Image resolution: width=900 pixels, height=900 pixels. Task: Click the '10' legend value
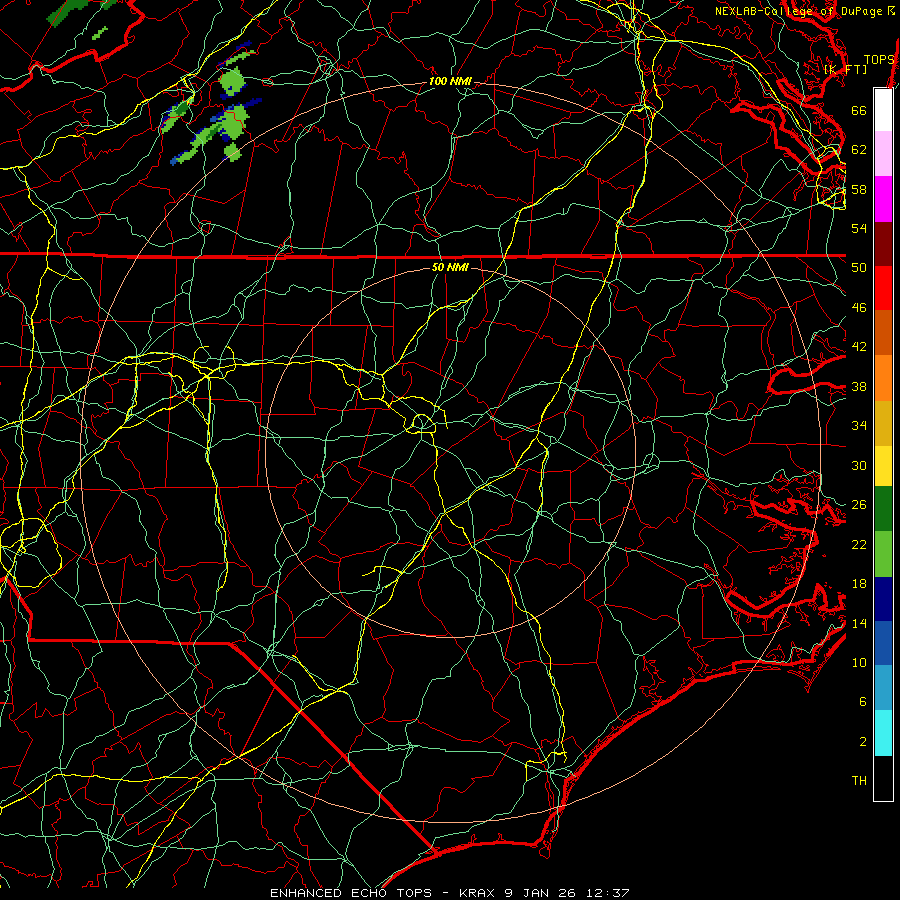[x=859, y=662]
